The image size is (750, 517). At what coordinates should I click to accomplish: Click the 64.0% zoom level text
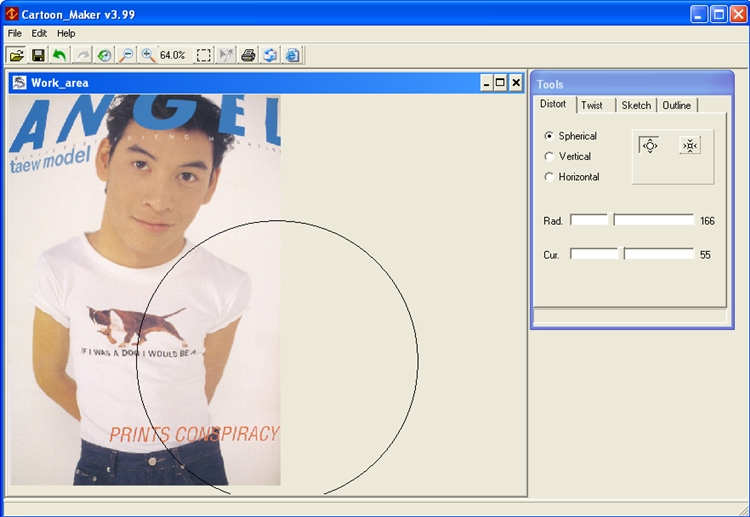(173, 55)
